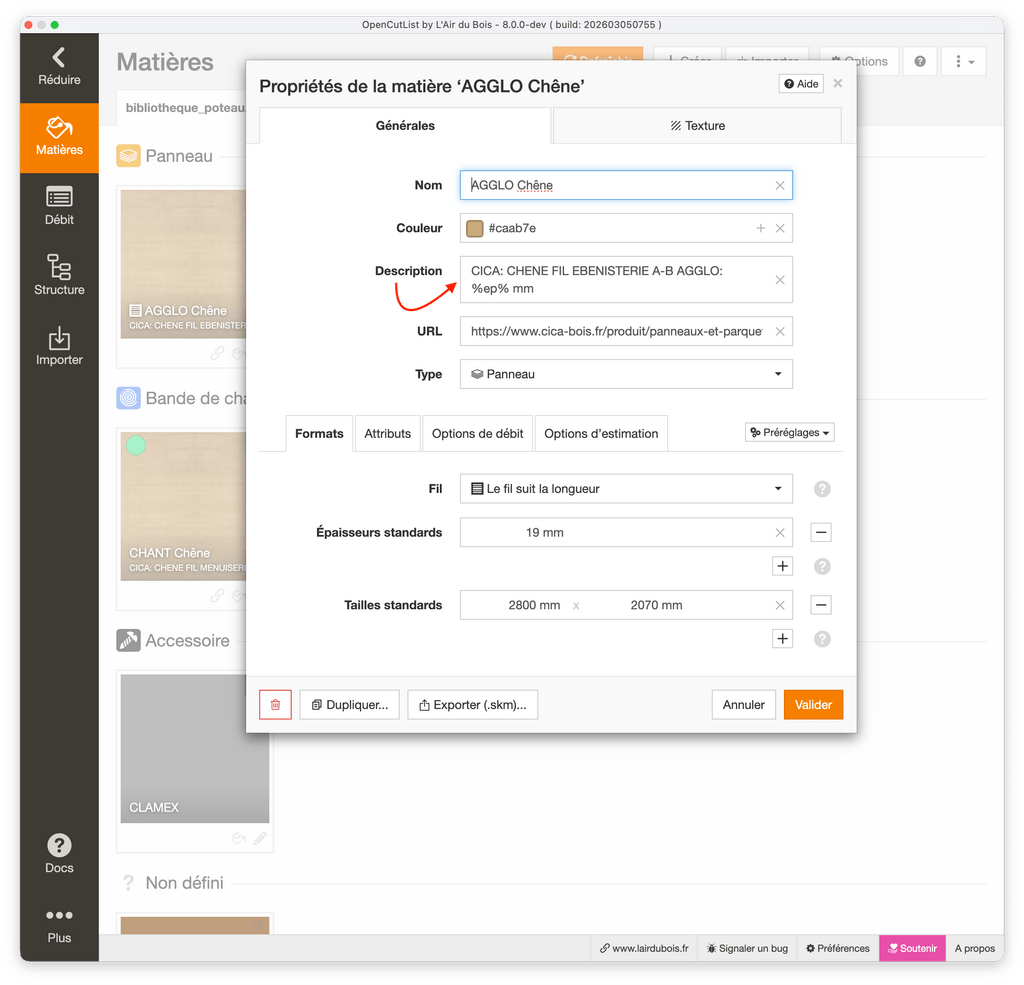Remove the 19 mm standard thickness
The width and height of the screenshot is (1024, 985).
click(x=821, y=533)
